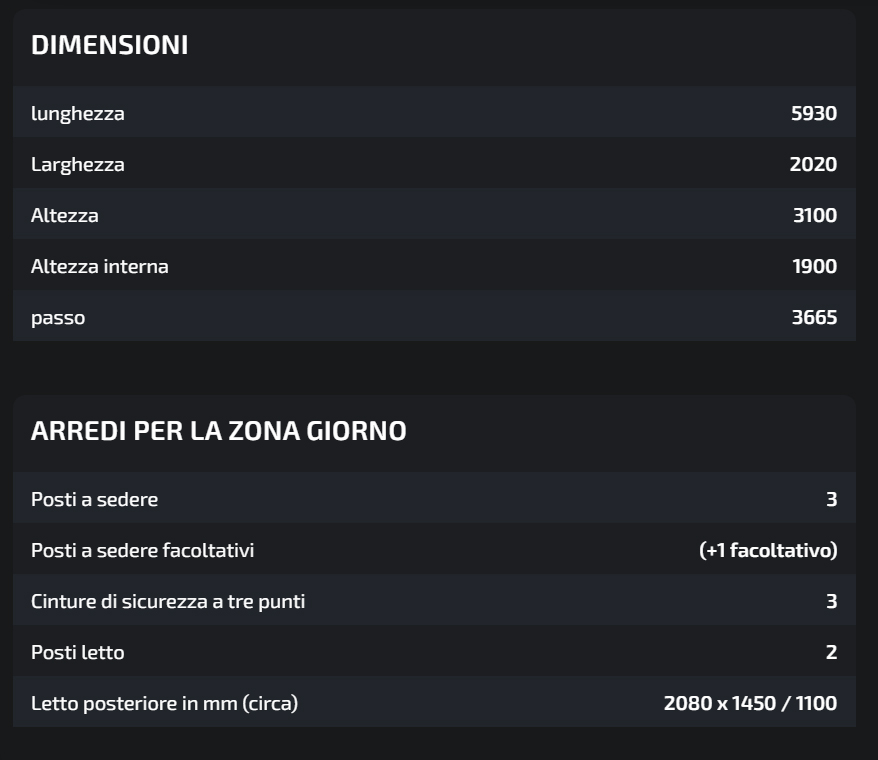Select the Posti letto row label
The image size is (878, 760).
[78, 652]
